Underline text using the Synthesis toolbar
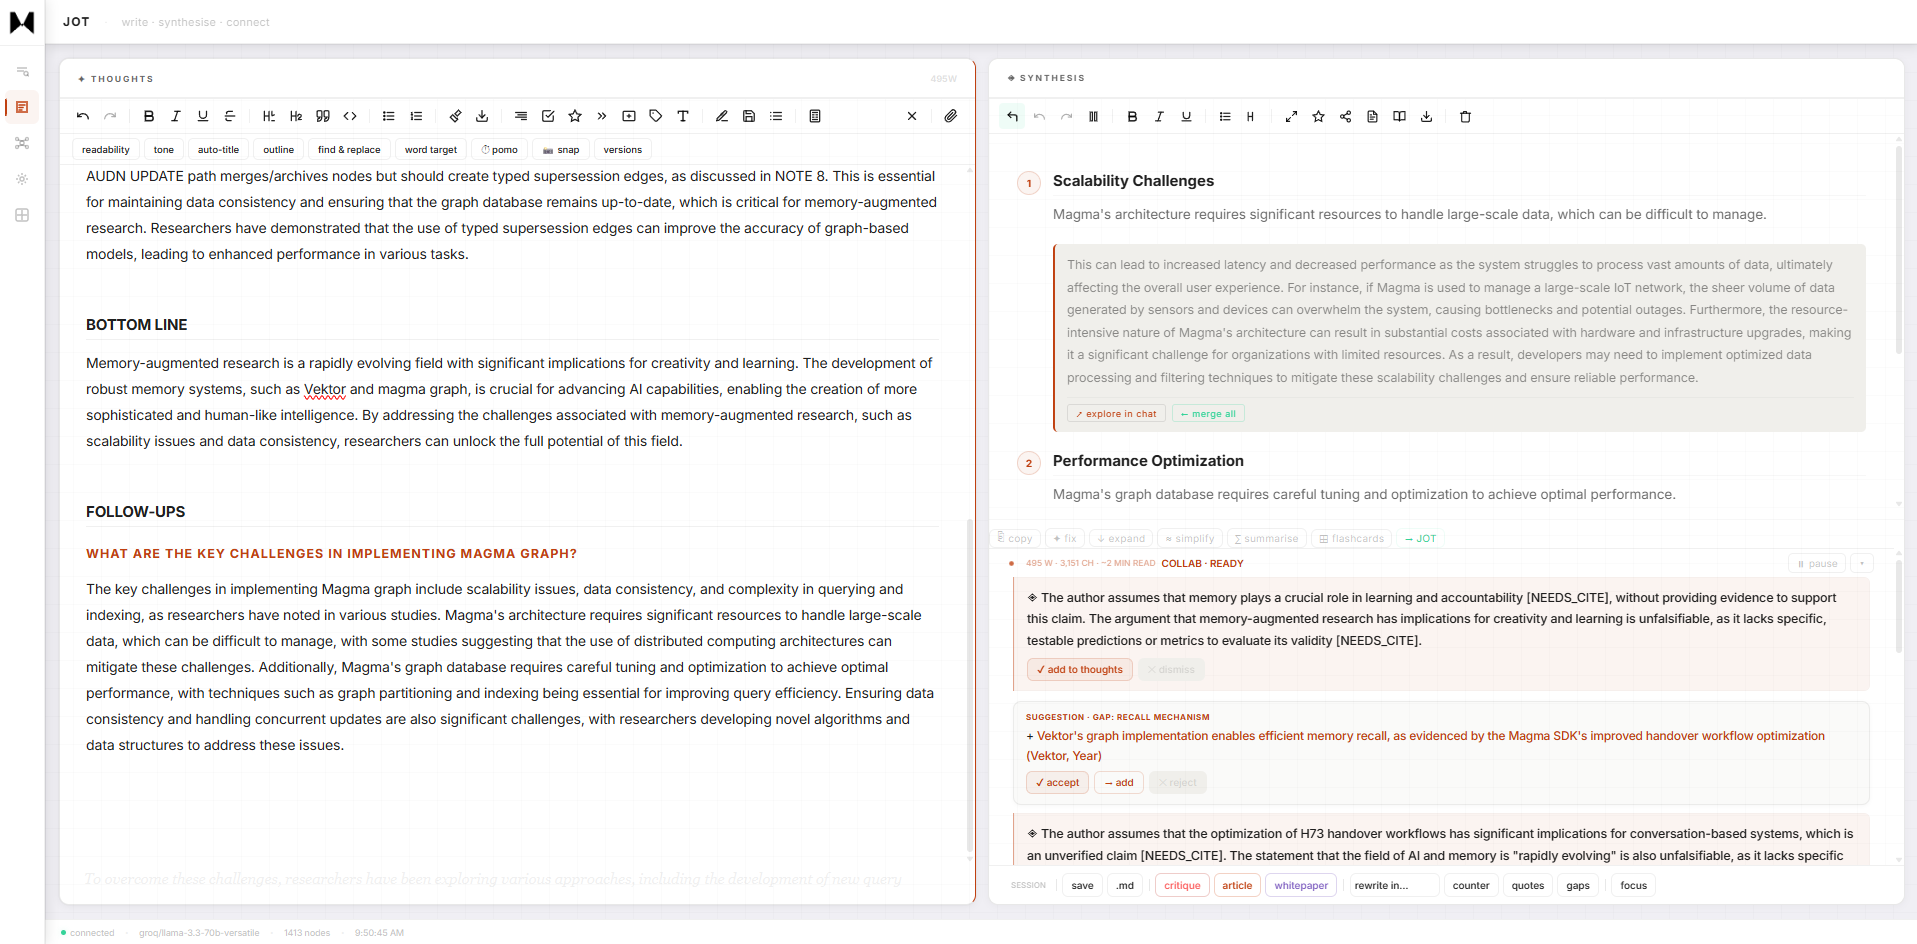The image size is (1917, 944). point(1187,117)
